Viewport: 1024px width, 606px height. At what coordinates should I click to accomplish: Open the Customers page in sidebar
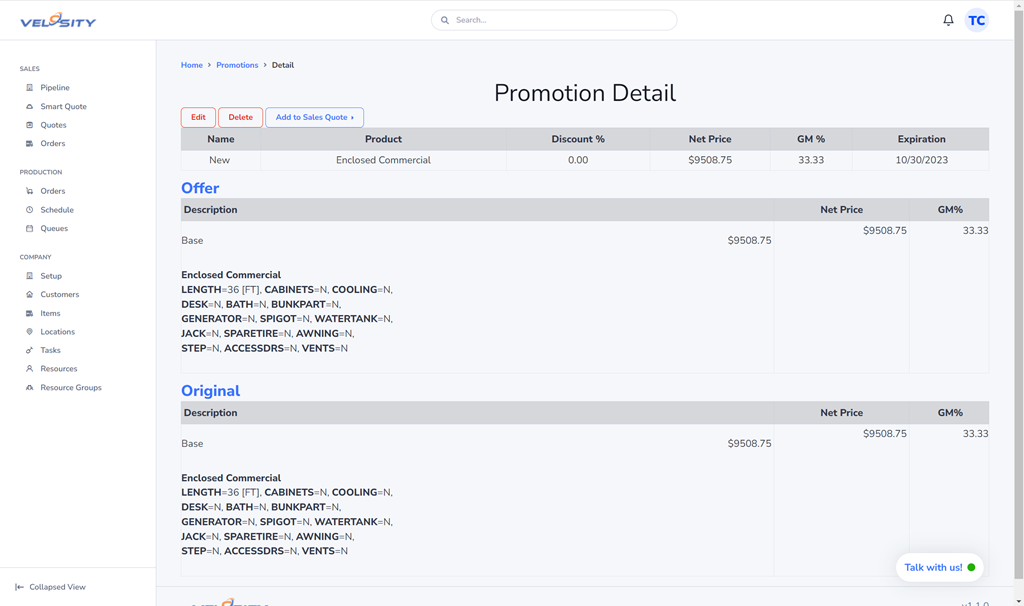pos(59,295)
